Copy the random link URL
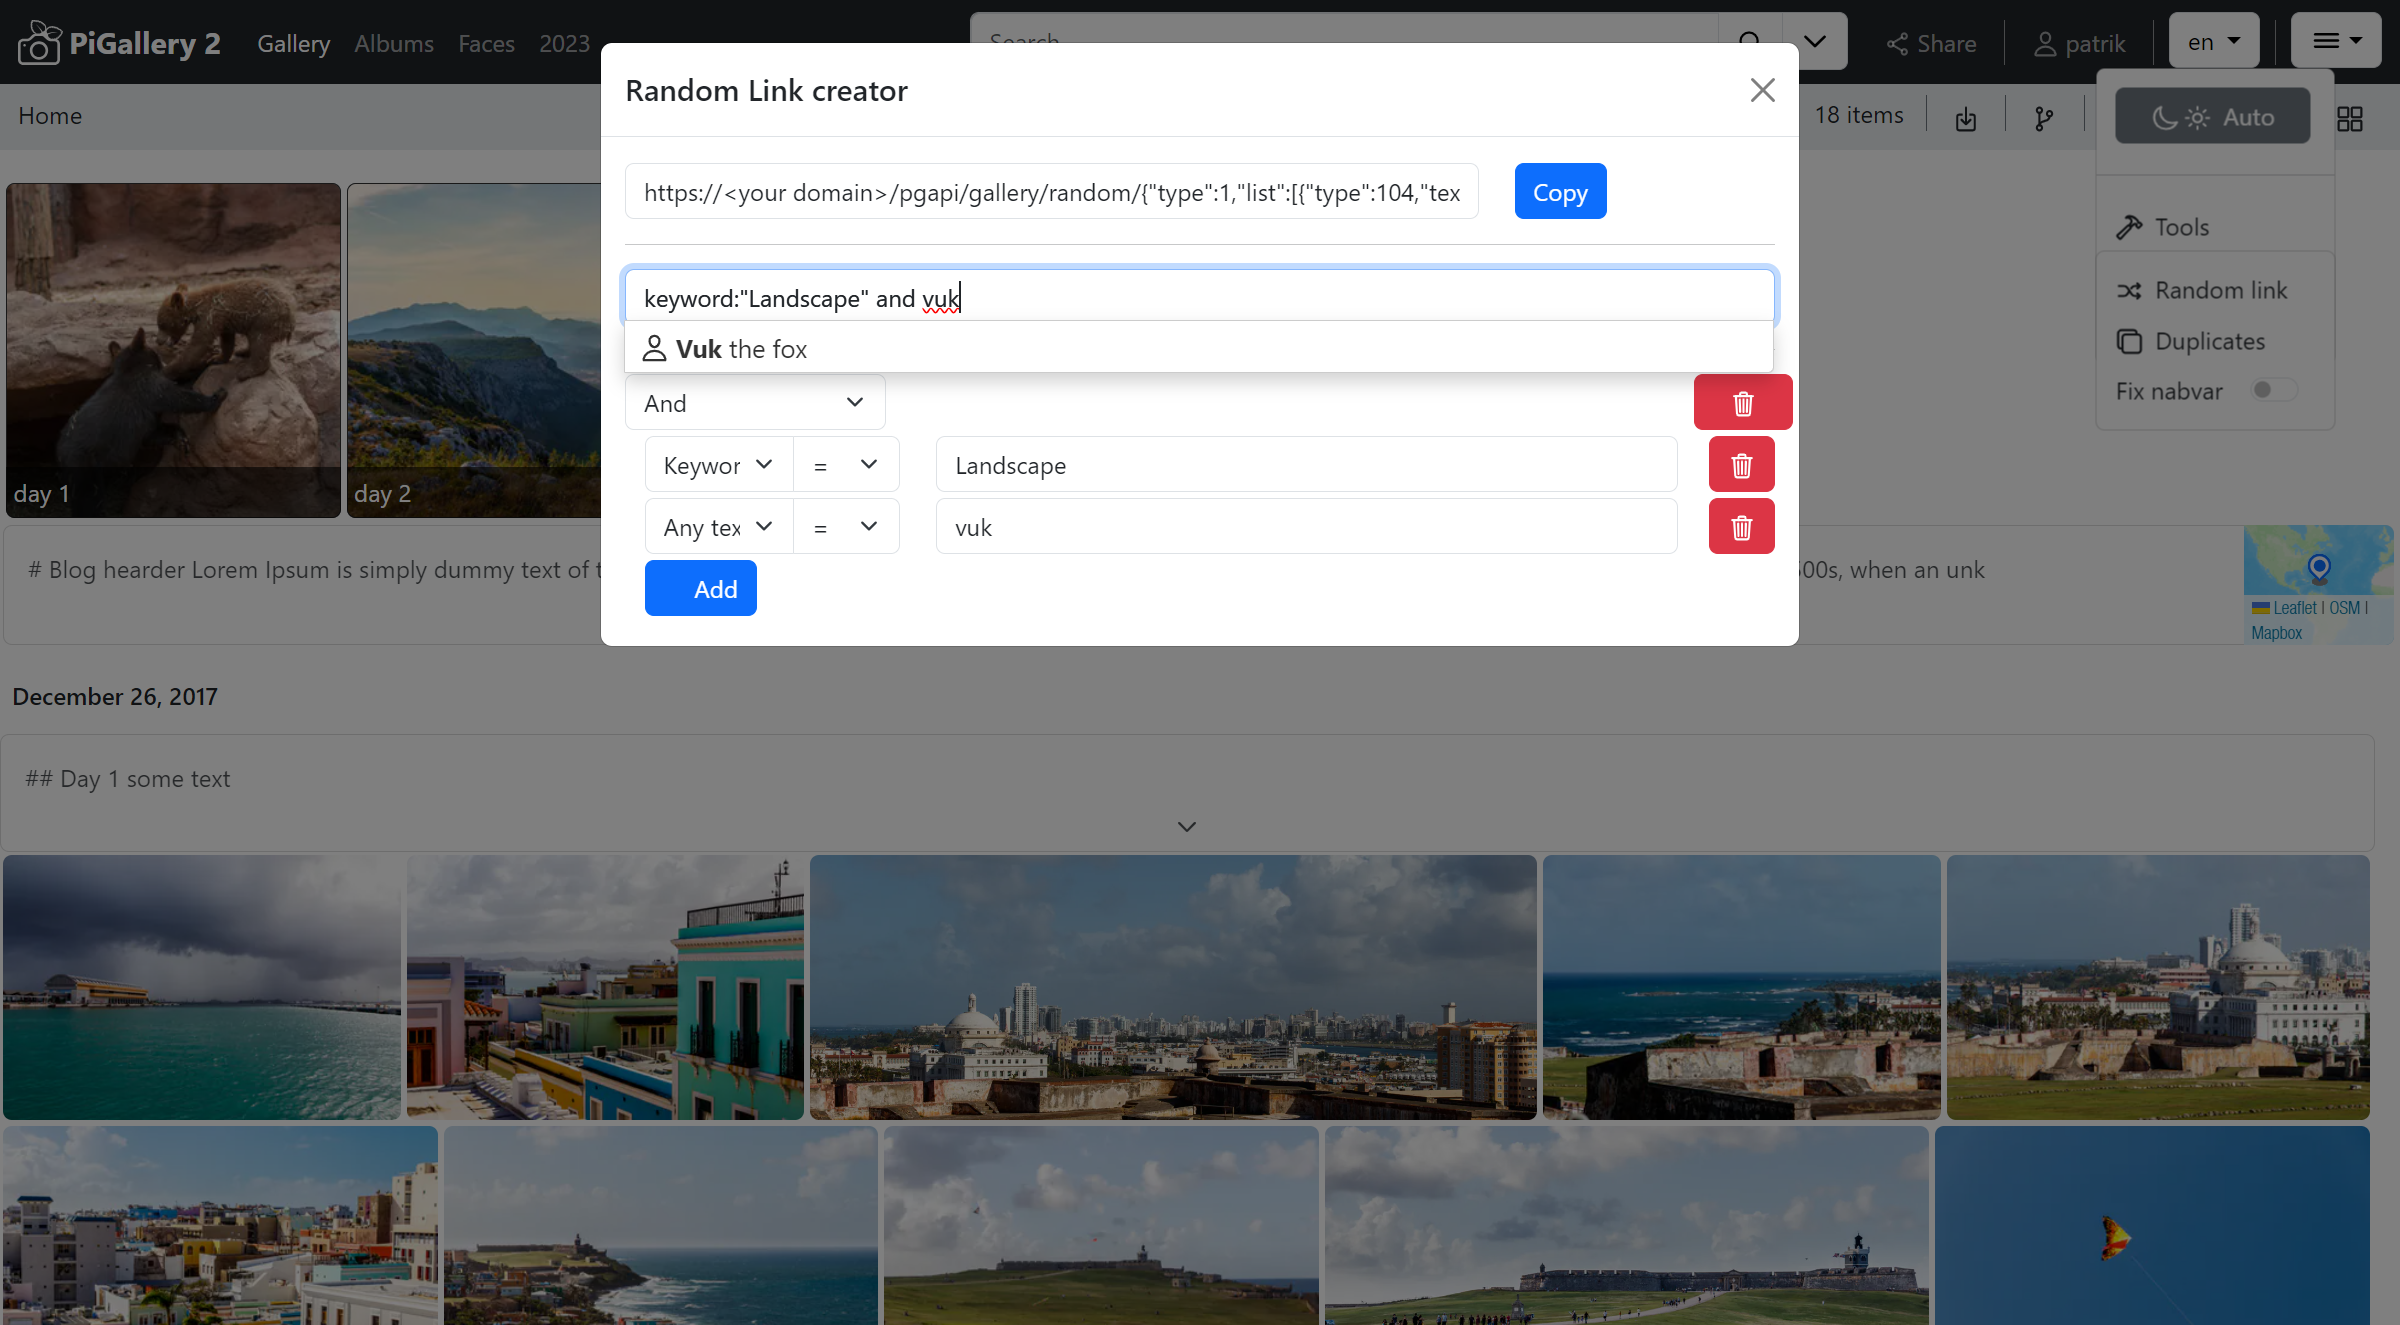This screenshot has height=1325, width=2400. pos(1560,192)
